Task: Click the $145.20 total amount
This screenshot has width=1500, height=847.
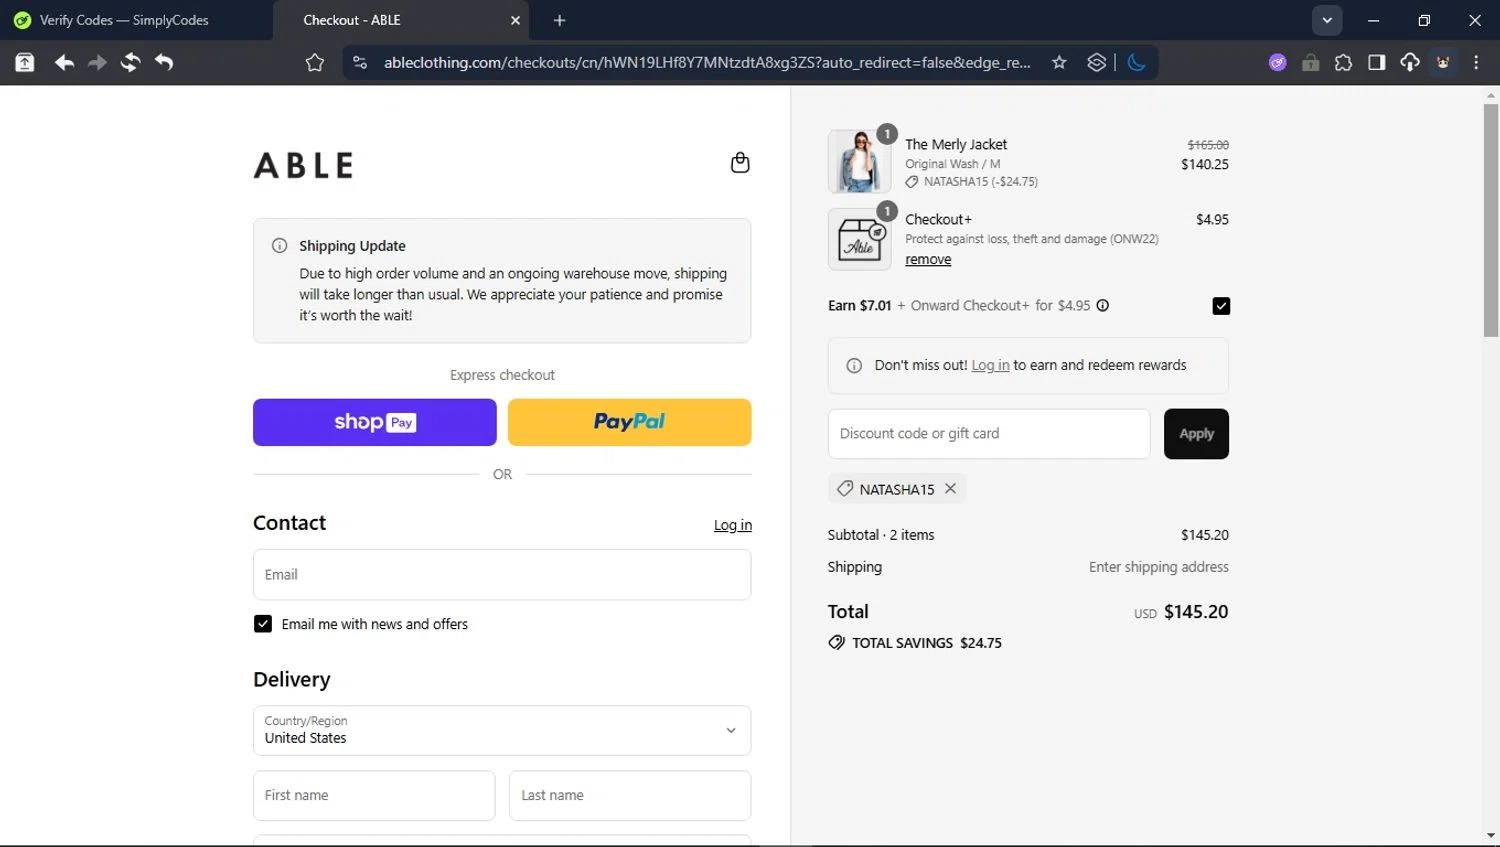Action: (x=1196, y=612)
